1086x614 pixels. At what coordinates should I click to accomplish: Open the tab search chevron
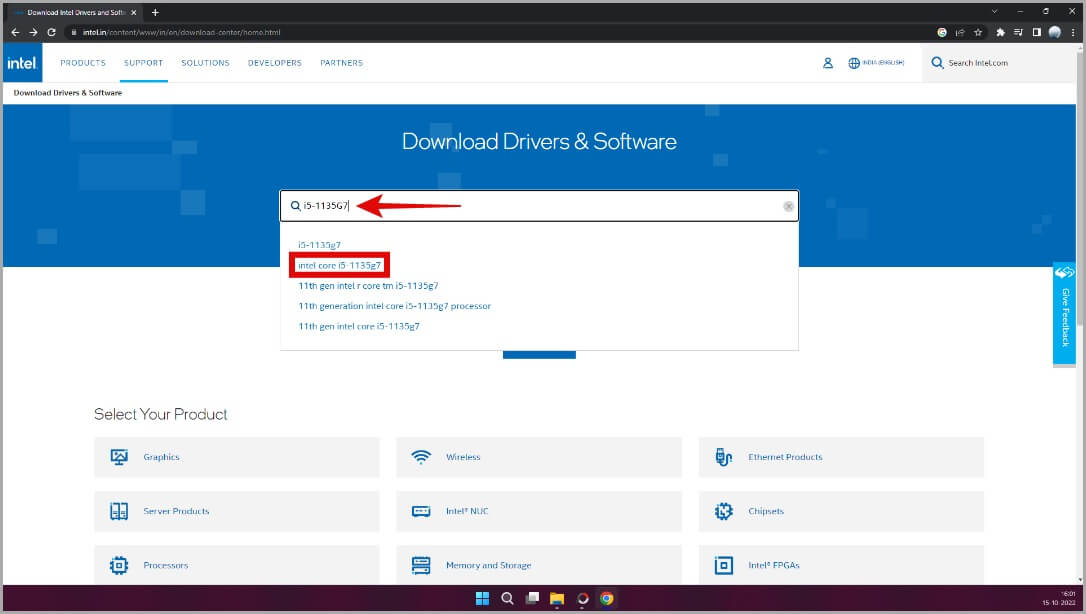pos(995,12)
